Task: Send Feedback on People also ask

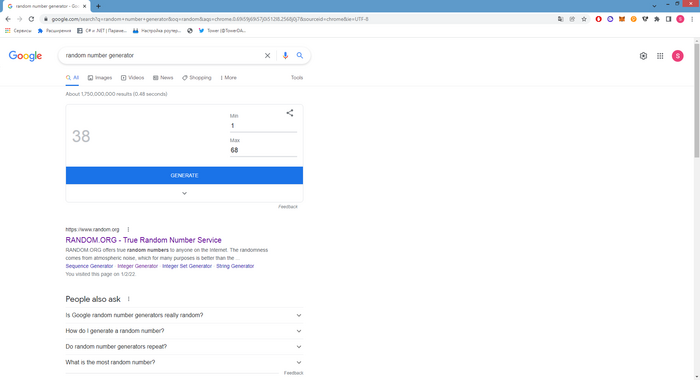Action: point(293,373)
